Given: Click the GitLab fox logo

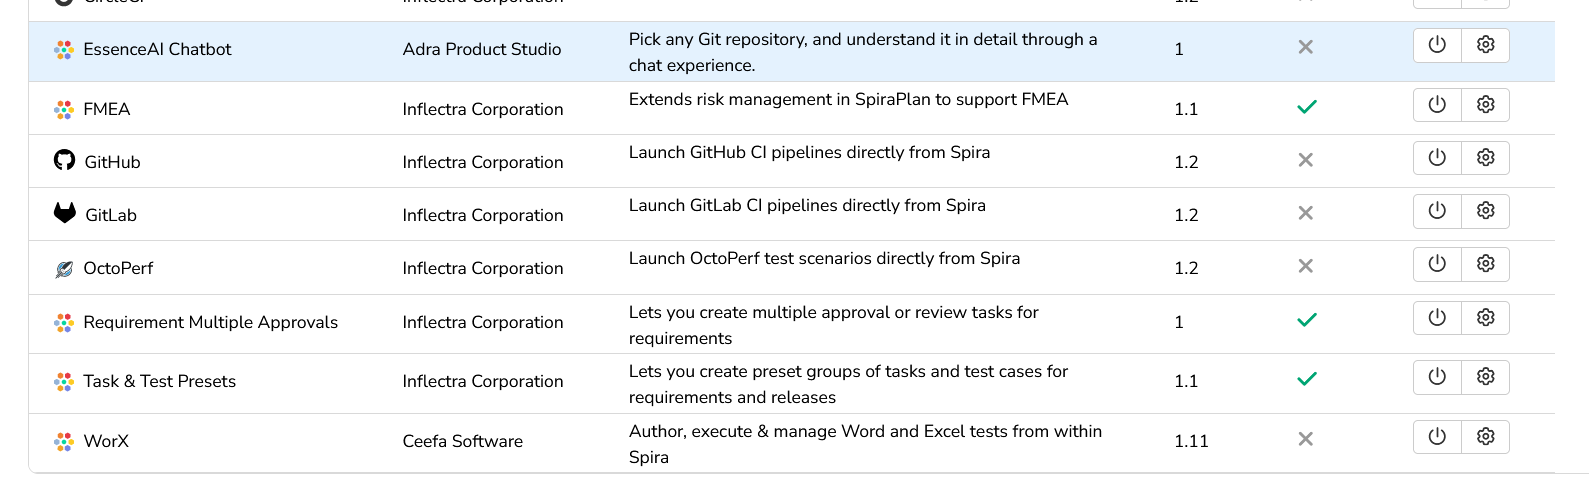Looking at the screenshot, I should tap(65, 213).
